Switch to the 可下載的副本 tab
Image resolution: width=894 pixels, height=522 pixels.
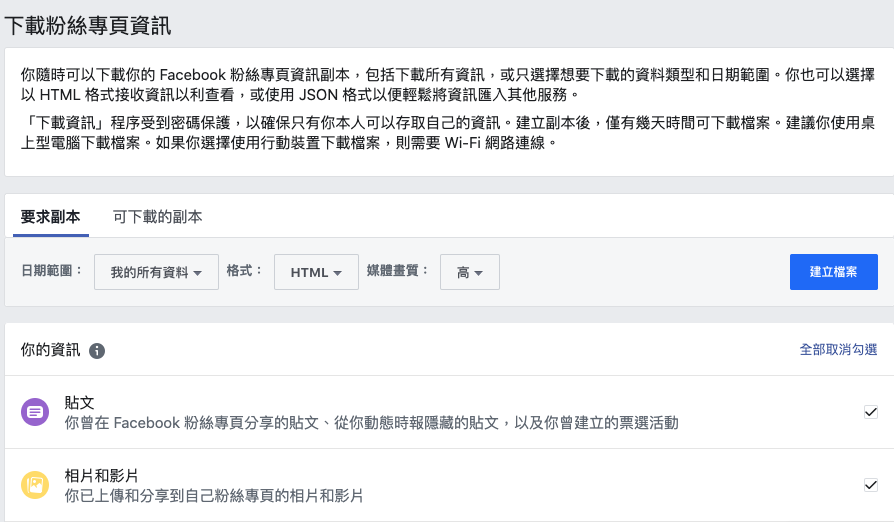click(157, 217)
